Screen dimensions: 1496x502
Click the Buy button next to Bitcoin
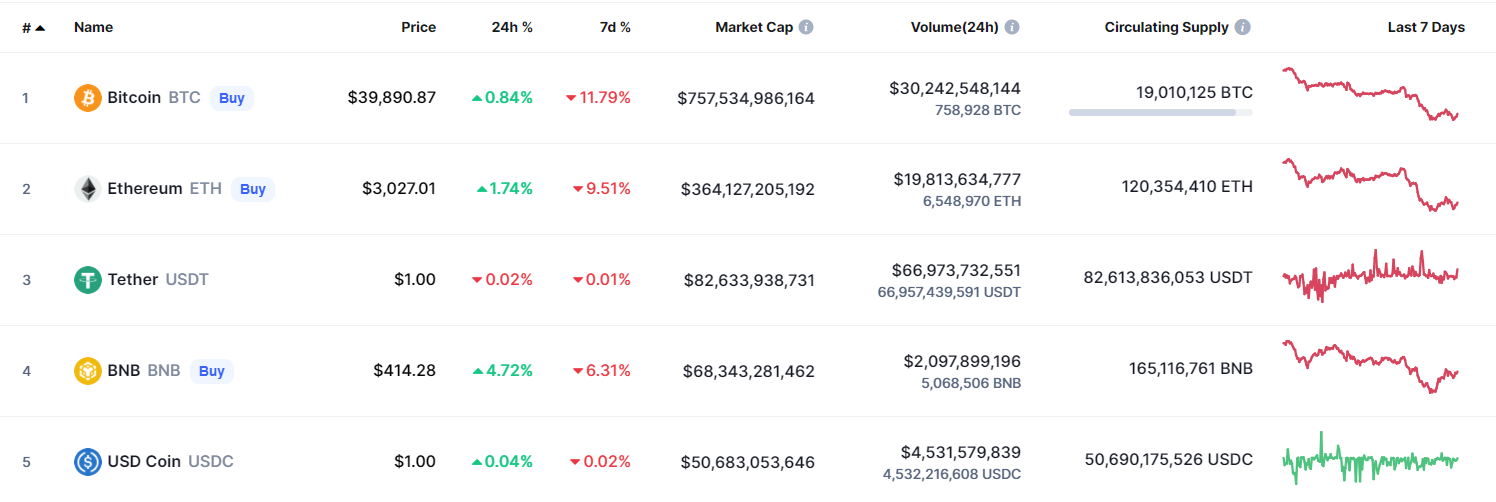tap(232, 98)
